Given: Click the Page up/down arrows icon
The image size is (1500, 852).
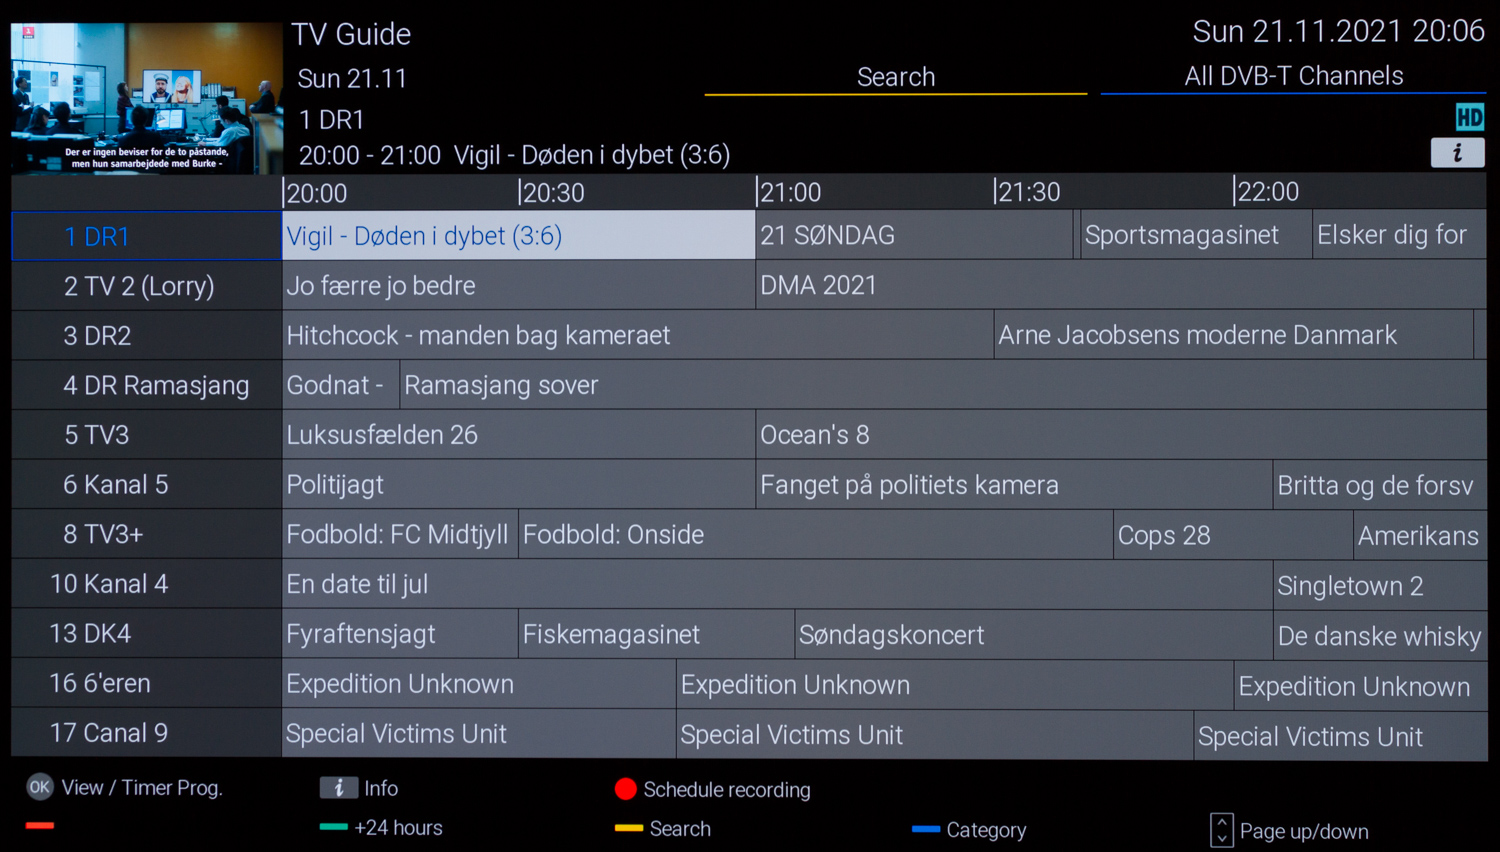Looking at the screenshot, I should (x=1221, y=831).
